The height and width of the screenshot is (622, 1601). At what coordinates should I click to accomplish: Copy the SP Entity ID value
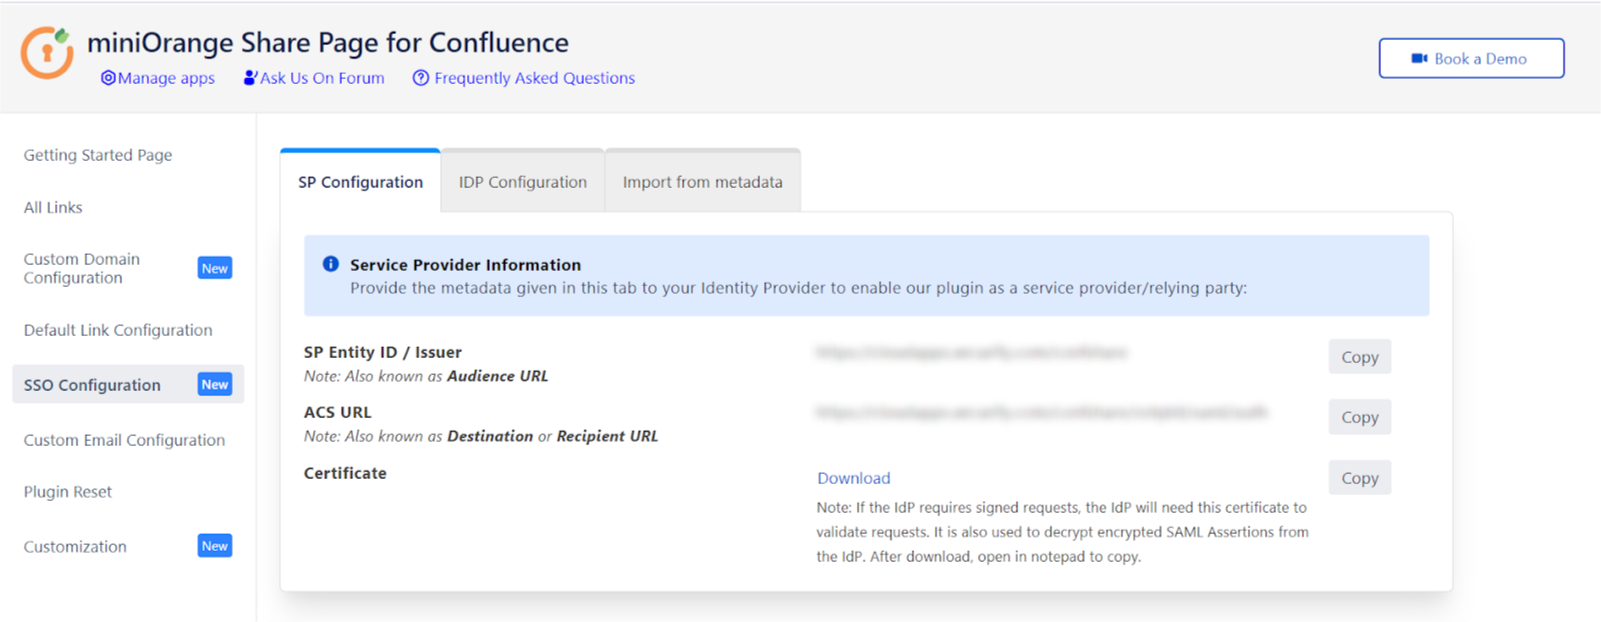1360,357
